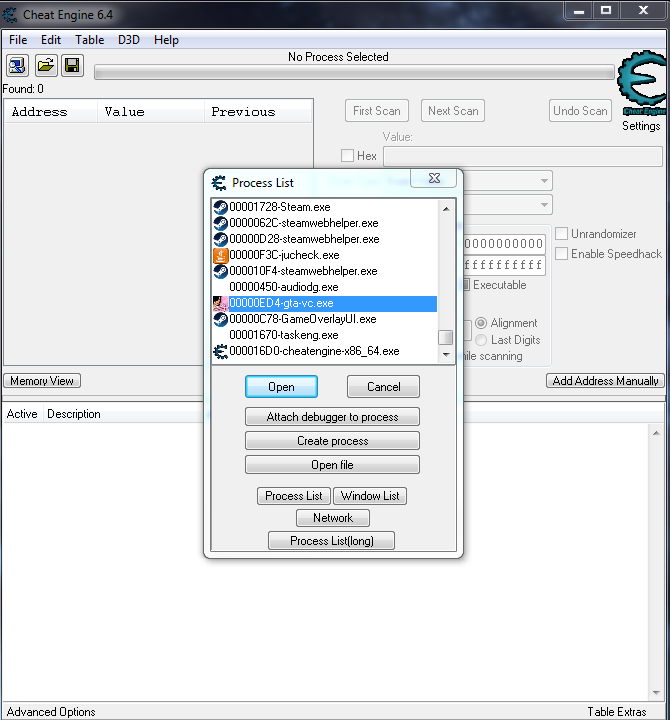Screen dimensions: 670x720
Task: Select the Alignment radio button
Action: click(481, 323)
